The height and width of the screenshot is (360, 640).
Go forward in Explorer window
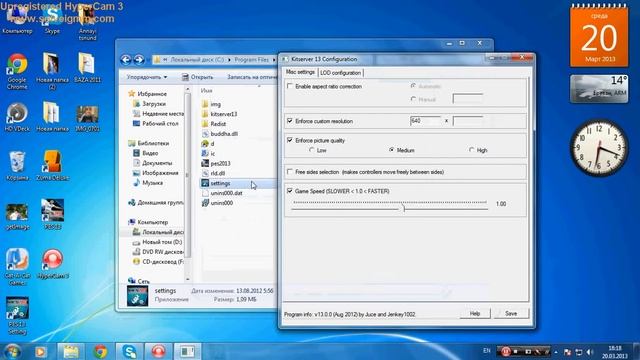click(139, 60)
